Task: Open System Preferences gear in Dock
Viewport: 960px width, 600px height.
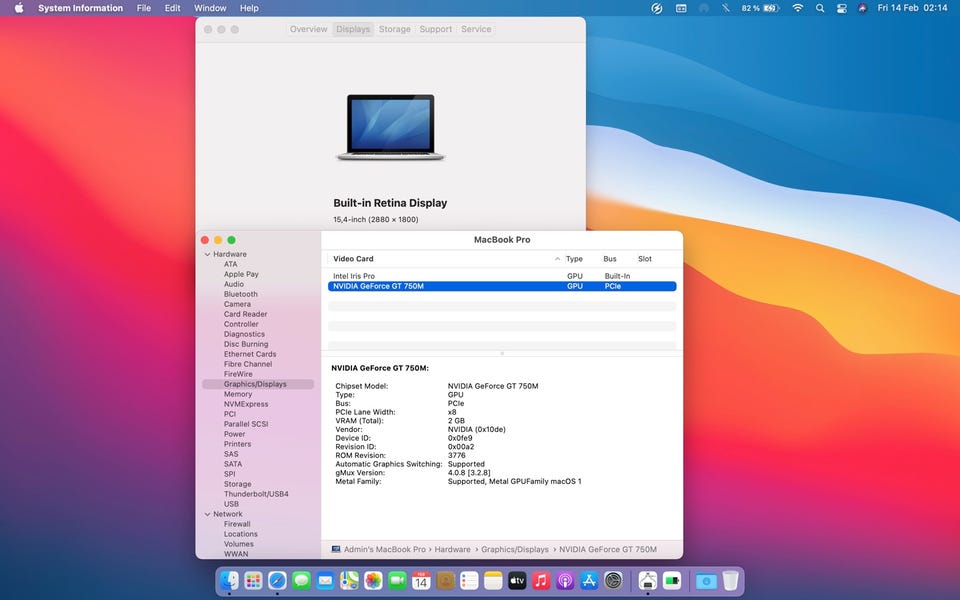Action: pyautogui.click(x=613, y=580)
